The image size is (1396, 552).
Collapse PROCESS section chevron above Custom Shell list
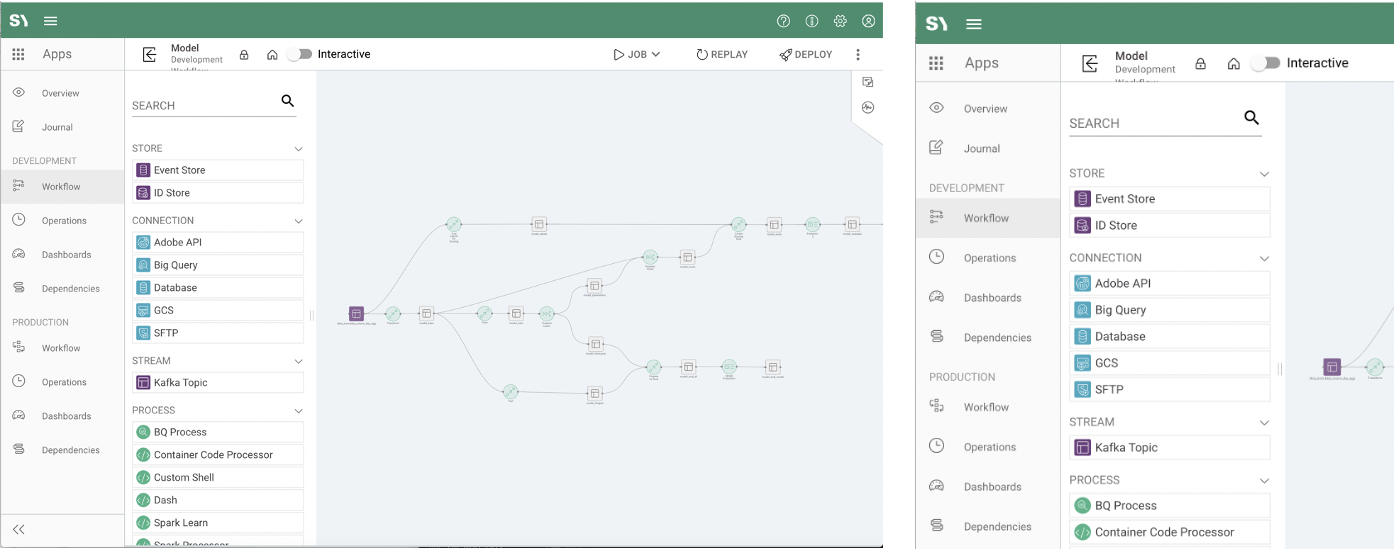coord(298,411)
